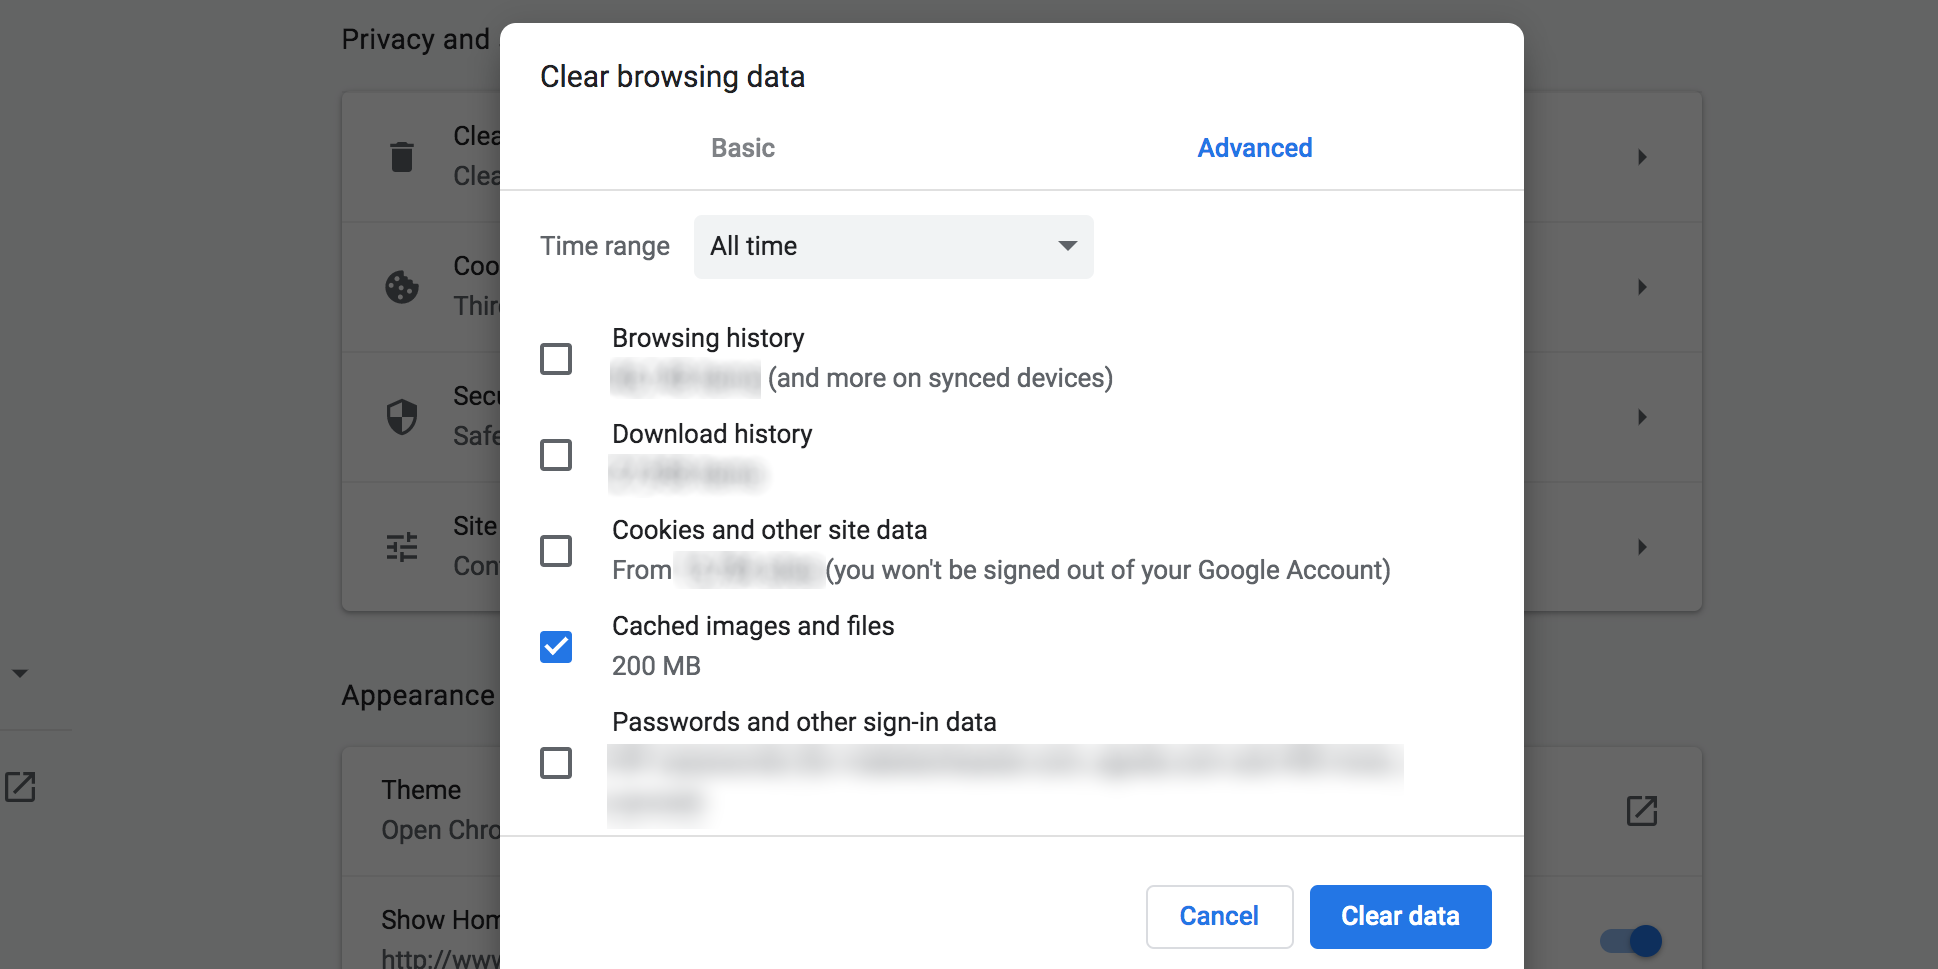1938x969 pixels.
Task: Expand the Site settings row
Action: (1643, 546)
